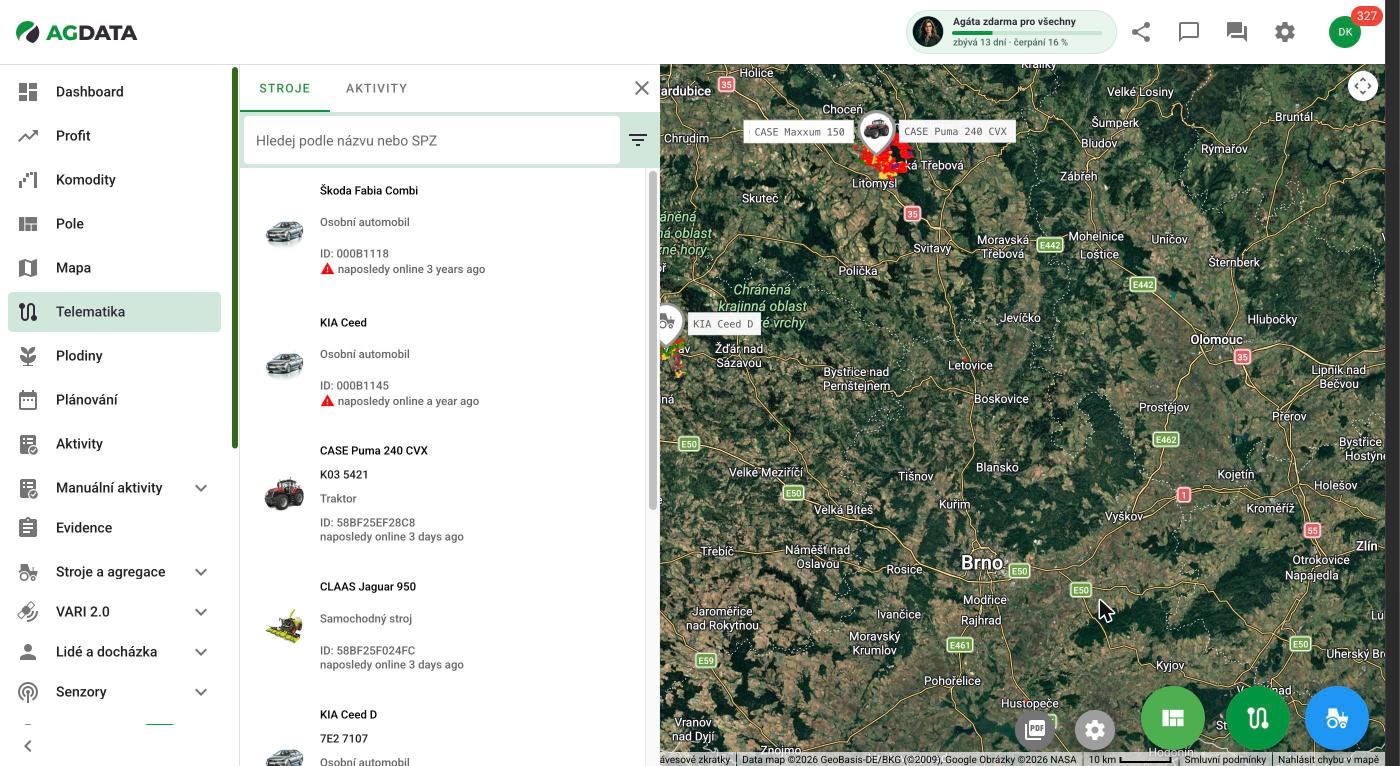Open the map settings gear button
The width and height of the screenshot is (1400, 766).
coord(1095,729)
